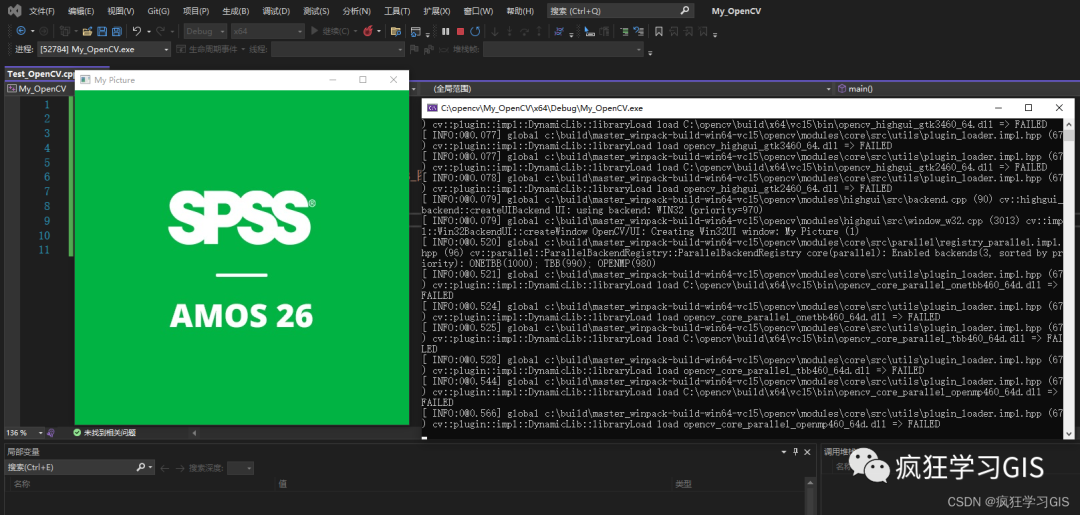Image resolution: width=1080 pixels, height=515 pixels.
Task: Open the 工具(T) tools menu
Action: 397,11
